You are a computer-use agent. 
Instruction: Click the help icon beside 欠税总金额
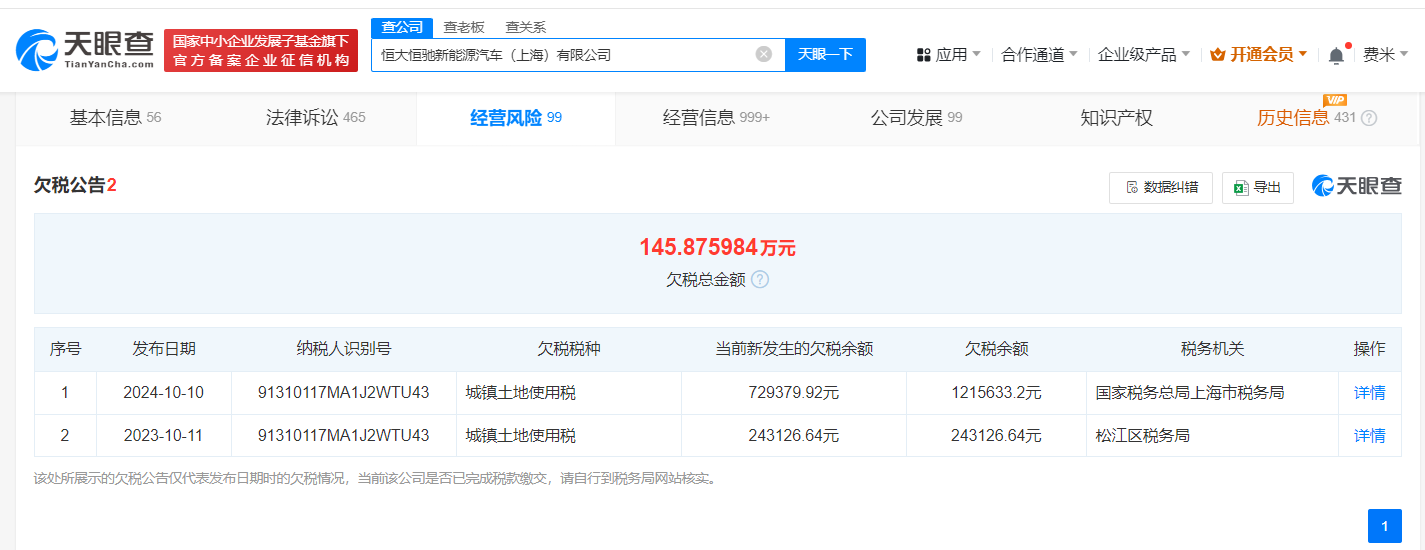(x=760, y=280)
